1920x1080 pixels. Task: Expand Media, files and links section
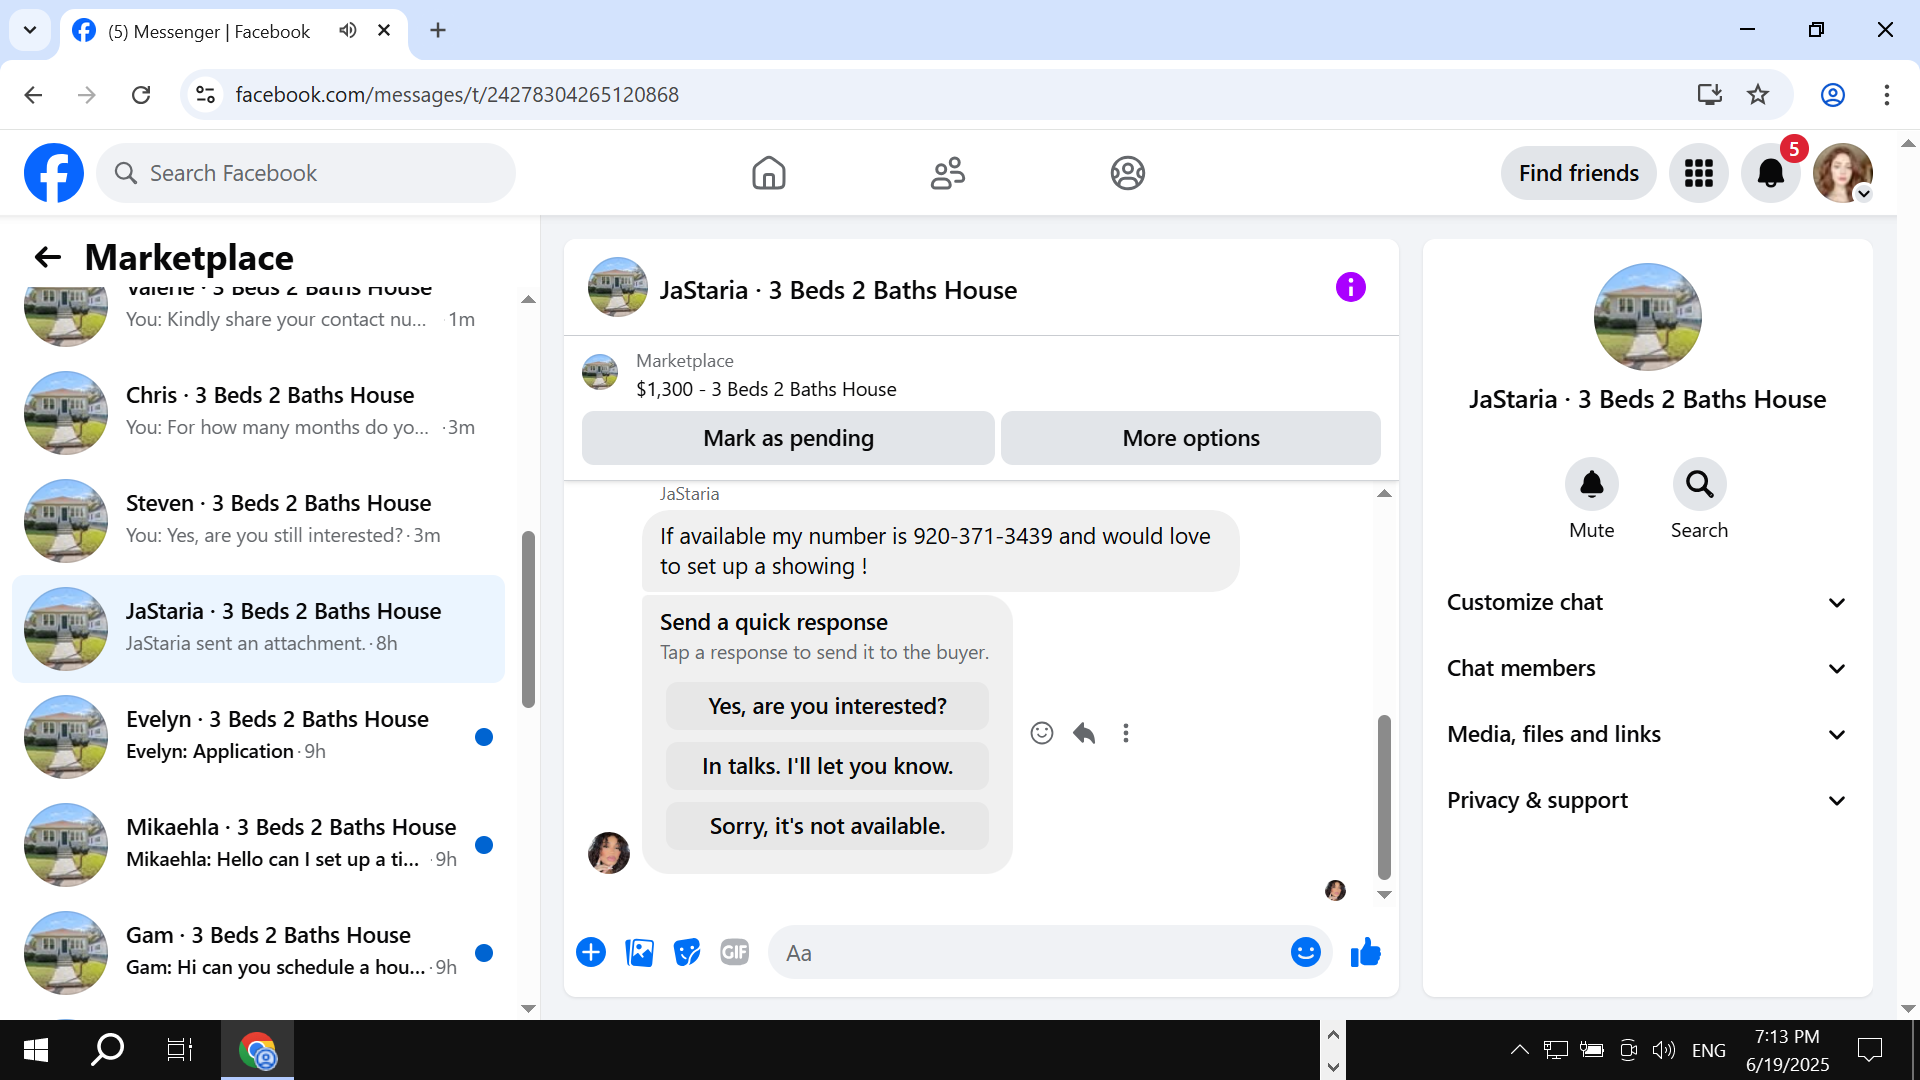tap(1647, 734)
